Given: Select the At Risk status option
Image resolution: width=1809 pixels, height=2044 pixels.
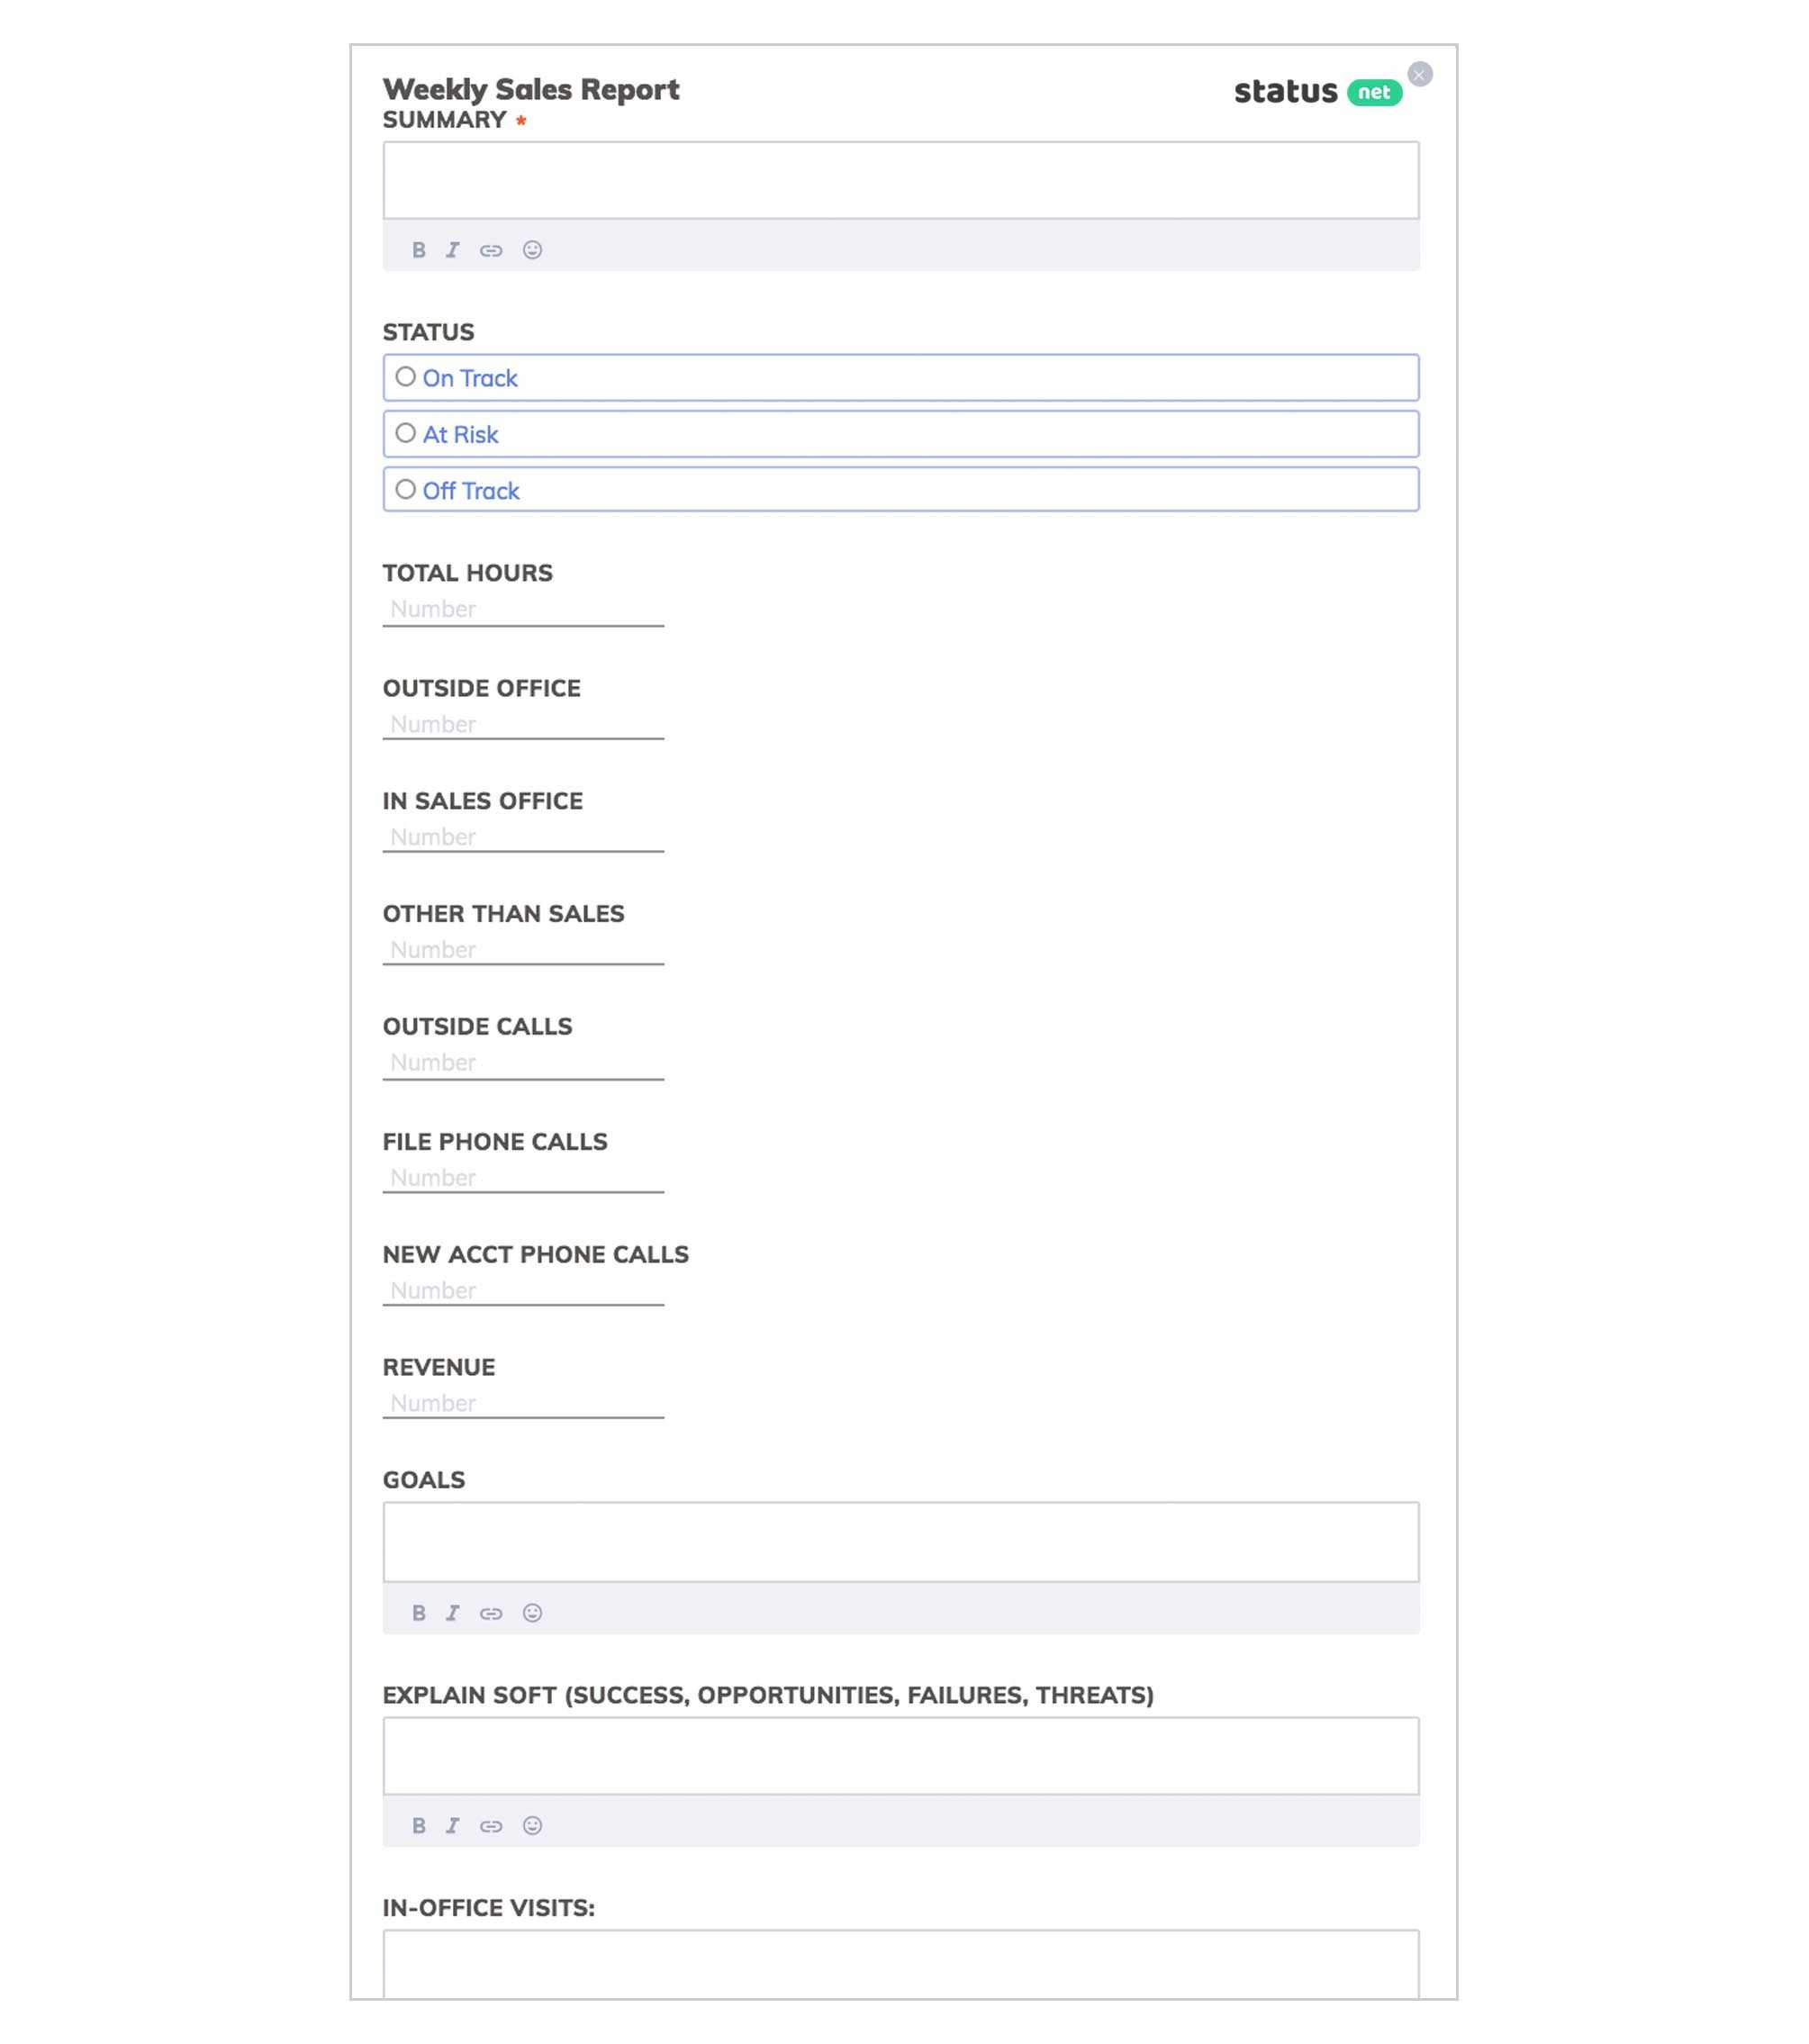Looking at the screenshot, I should (405, 433).
